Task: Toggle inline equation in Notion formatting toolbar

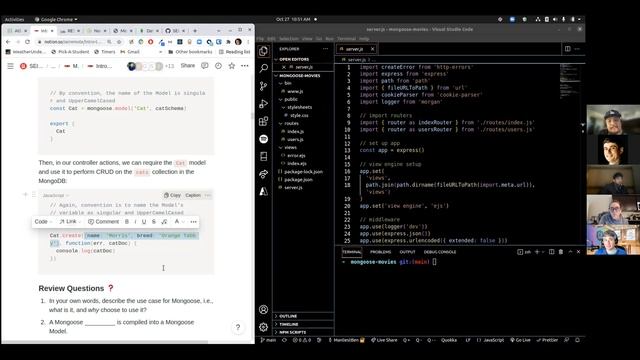Action: click(164, 222)
